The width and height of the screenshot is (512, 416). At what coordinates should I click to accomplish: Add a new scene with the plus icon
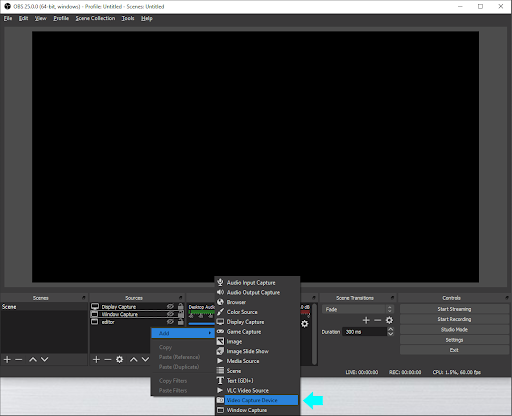[7, 359]
